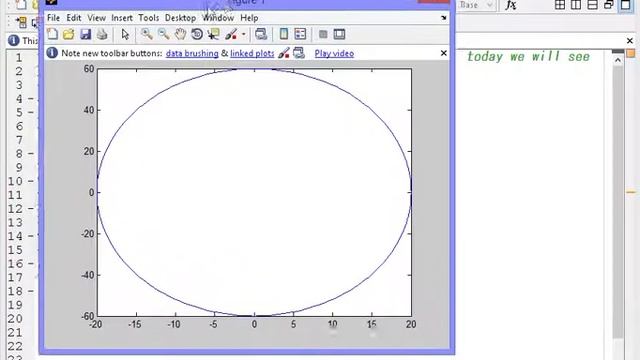The height and width of the screenshot is (360, 640).
Task: Close the editor information bar
Action: (x=630, y=41)
